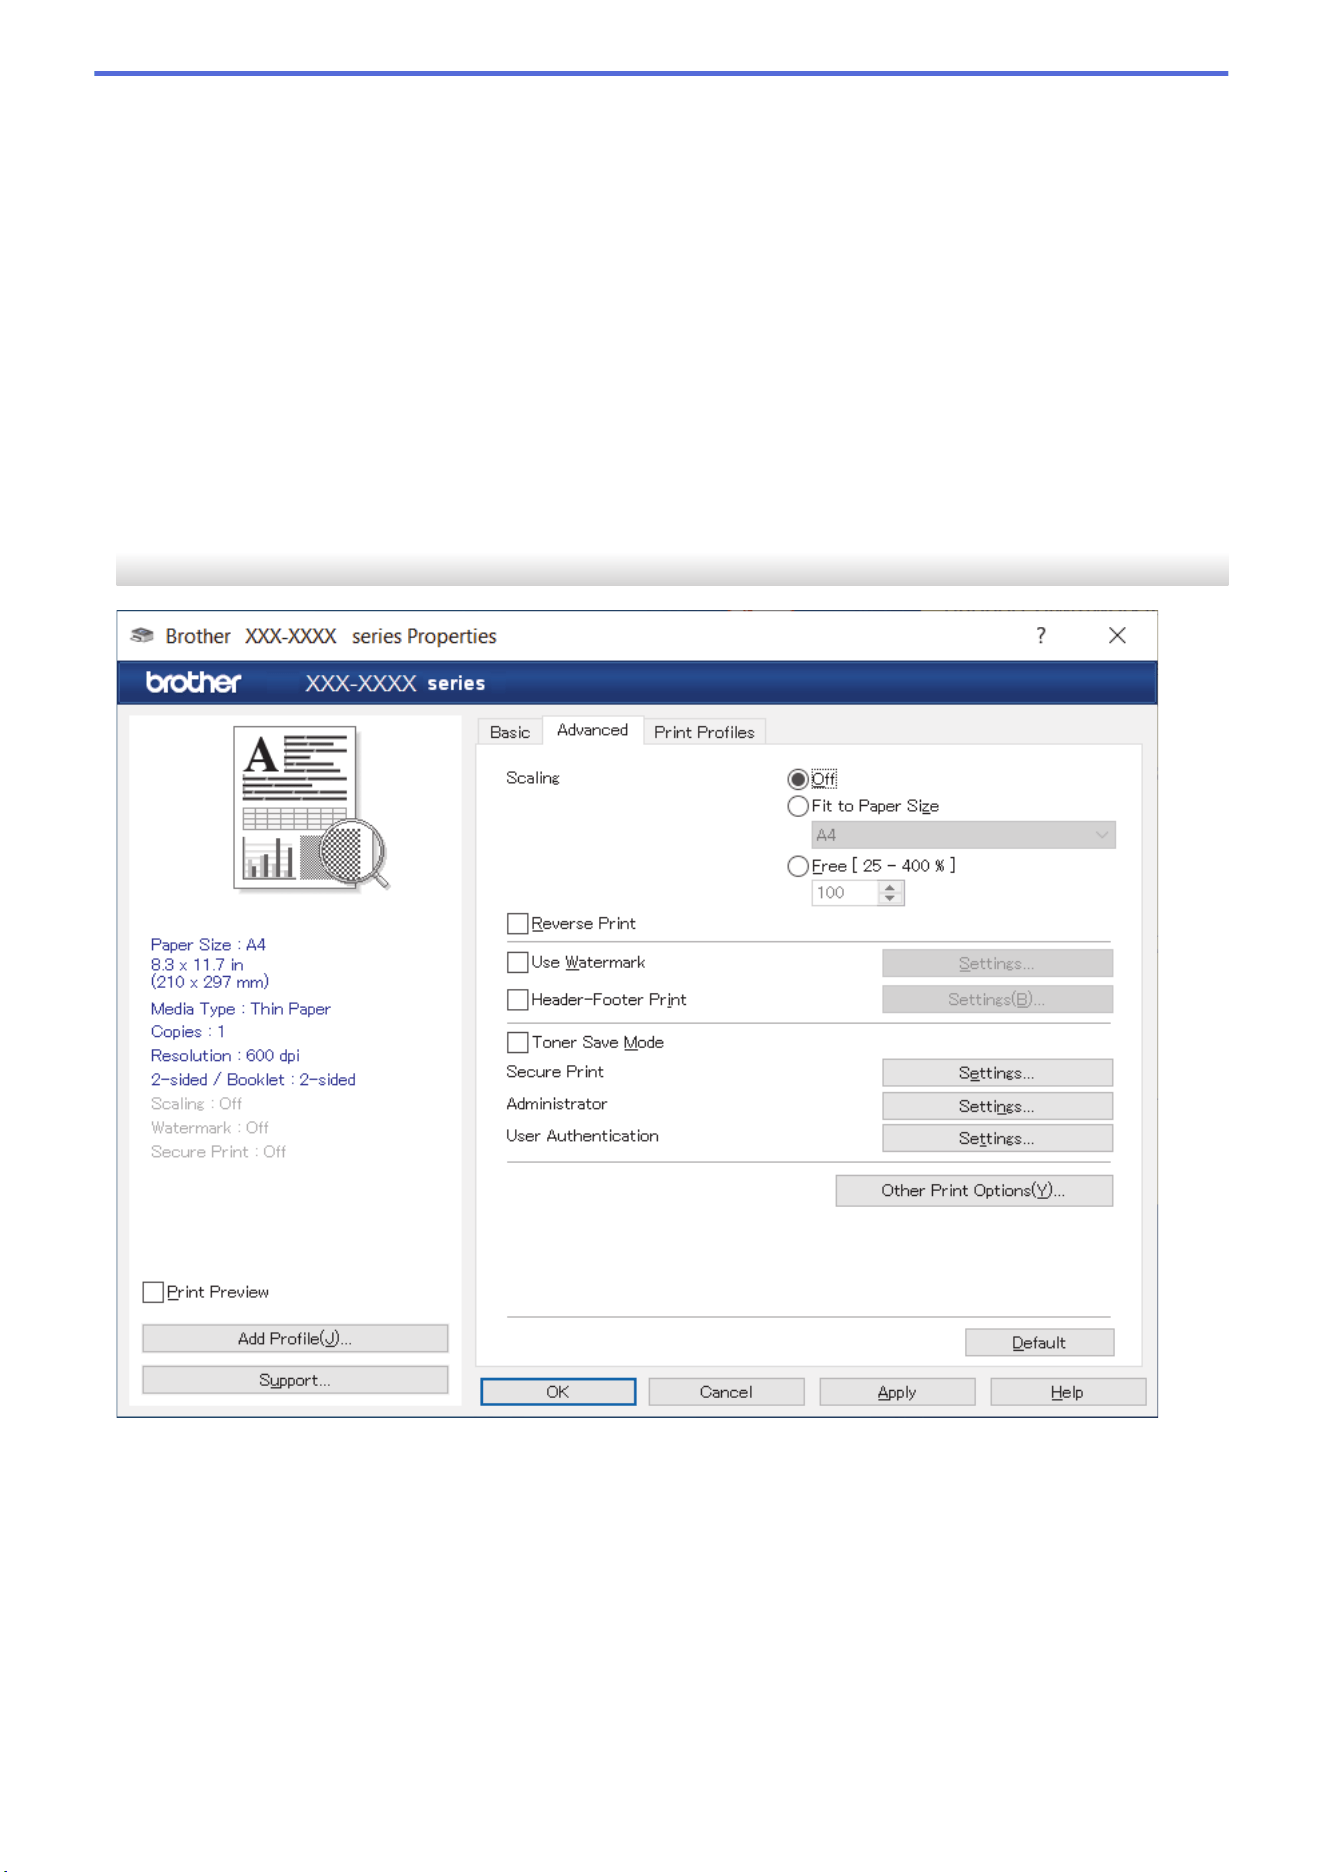1324x1872 pixels.
Task: Click Other Print Options(Y) button
Action: (974, 1190)
